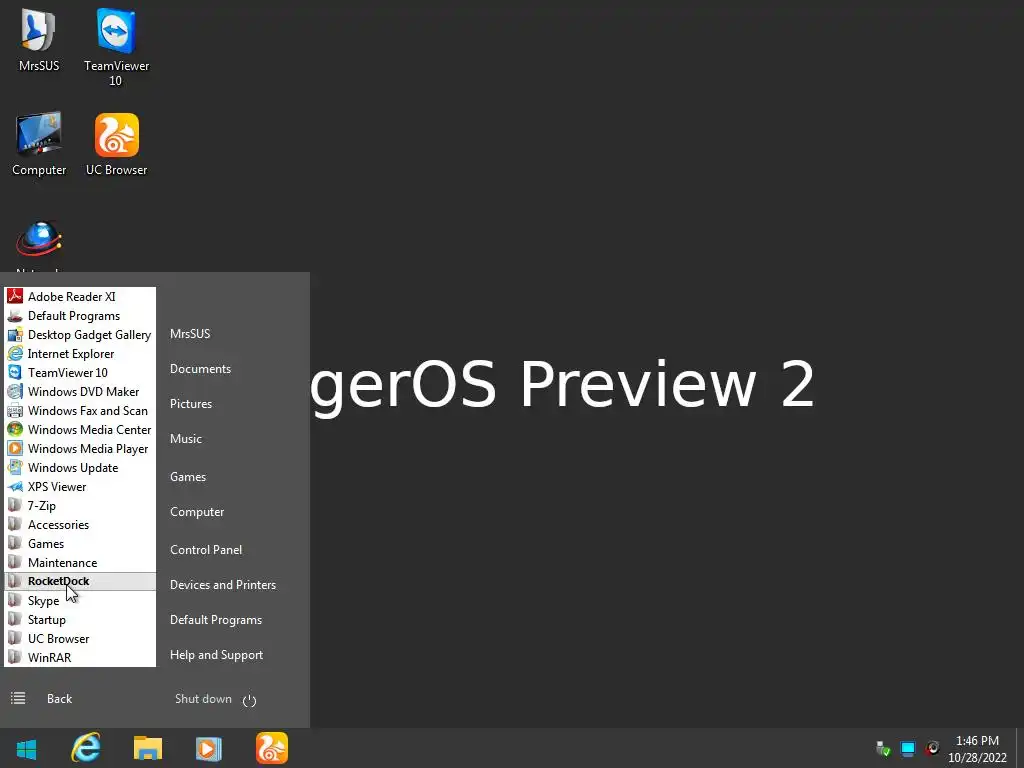This screenshot has width=1024, height=768.
Task: Open Pictures from the Start menu
Action: click(x=191, y=404)
